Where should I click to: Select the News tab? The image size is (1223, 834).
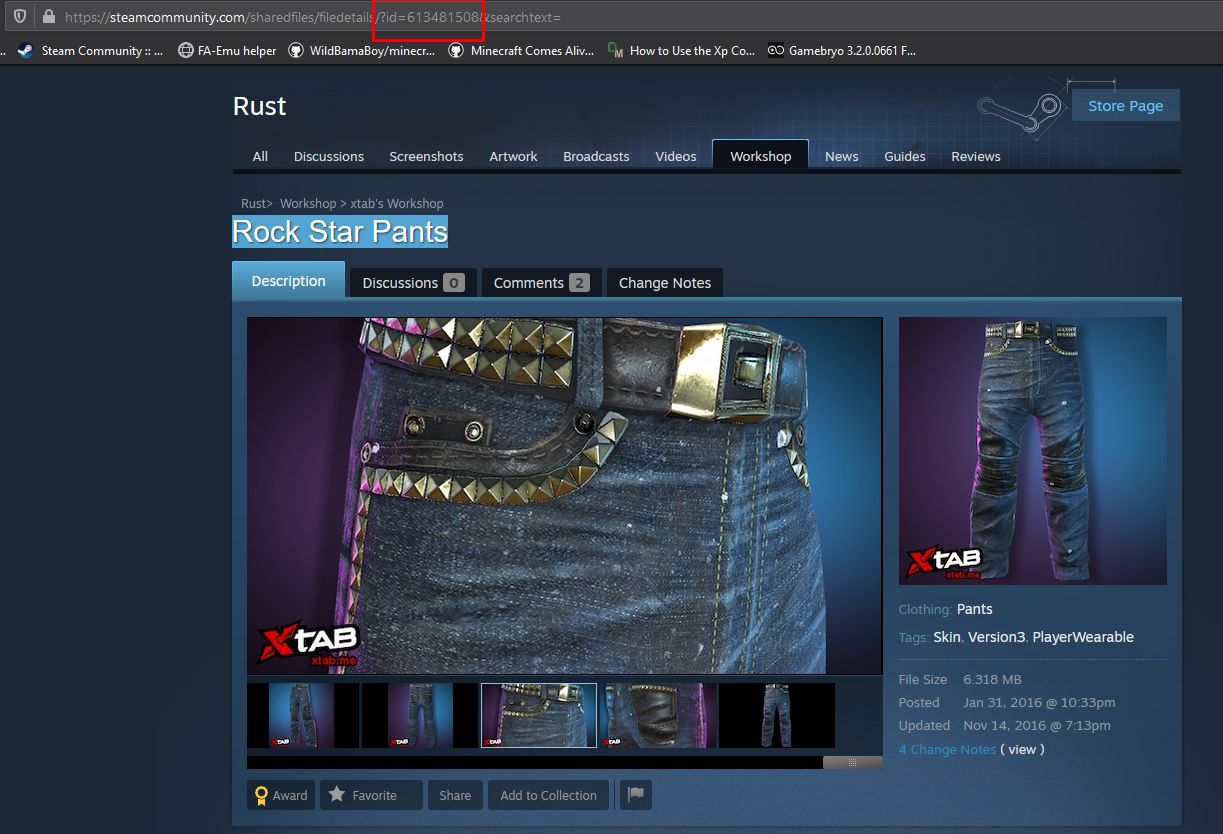click(841, 156)
